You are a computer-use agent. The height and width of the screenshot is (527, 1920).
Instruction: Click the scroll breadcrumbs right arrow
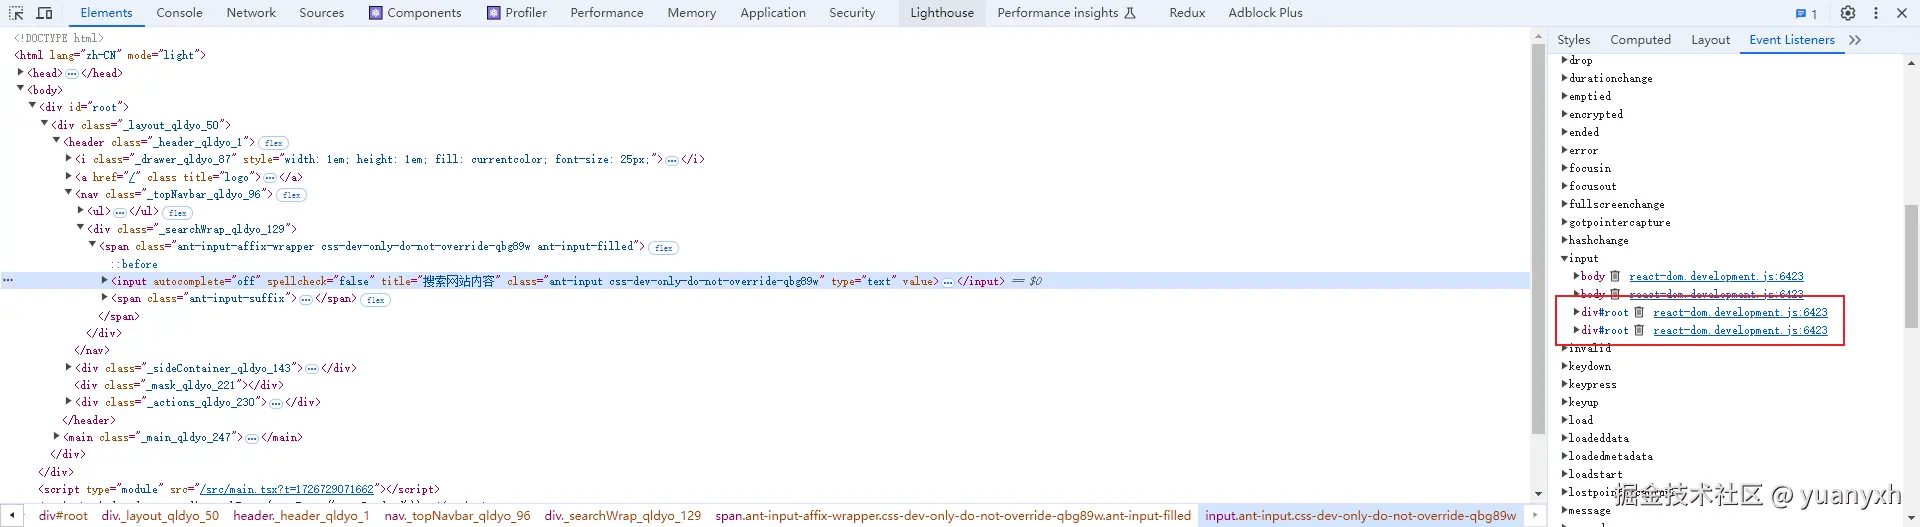(1534, 516)
